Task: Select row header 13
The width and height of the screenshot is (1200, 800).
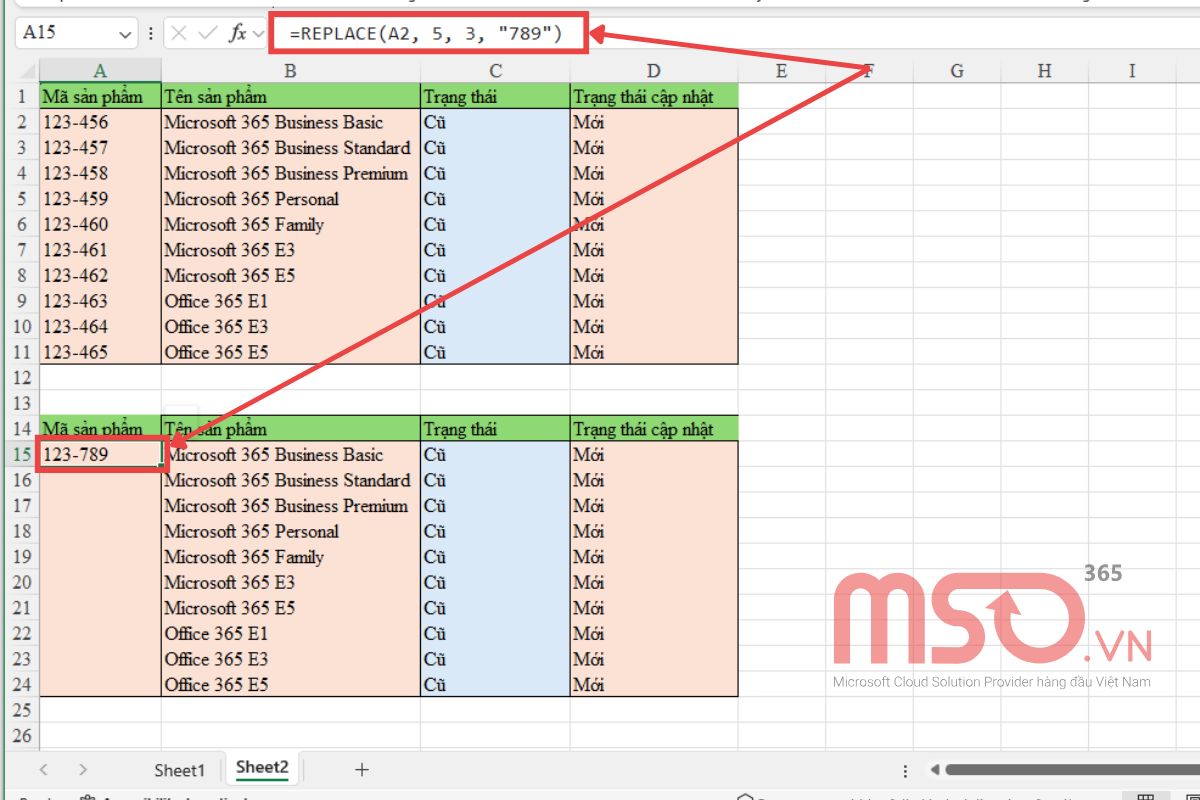Action: click(21, 403)
